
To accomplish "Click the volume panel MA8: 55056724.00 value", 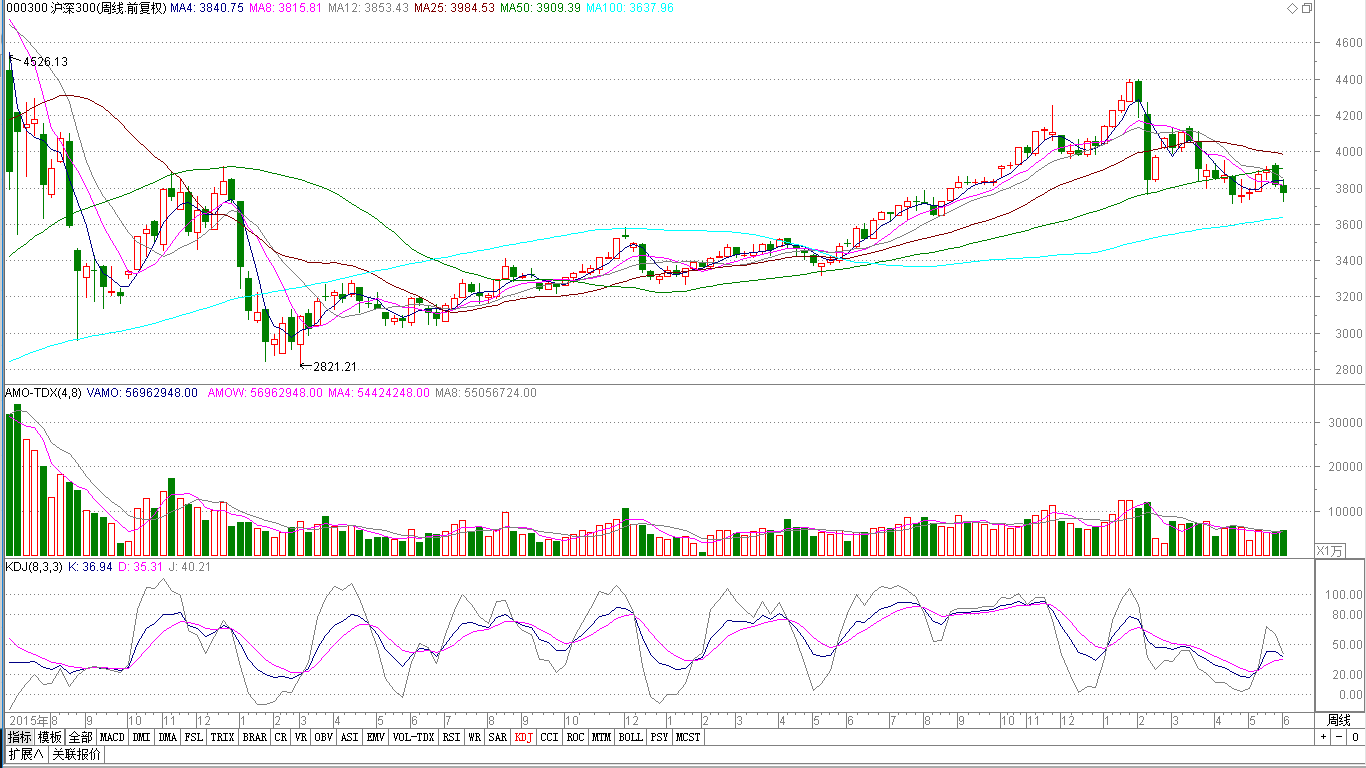I will pos(486,393).
